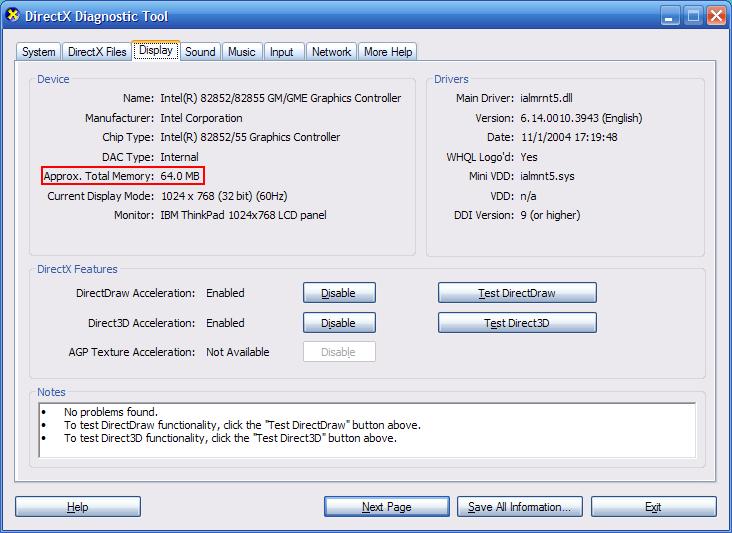
Task: Click the display mode 1024 x 768 (32 bit)
Action: tap(224, 196)
